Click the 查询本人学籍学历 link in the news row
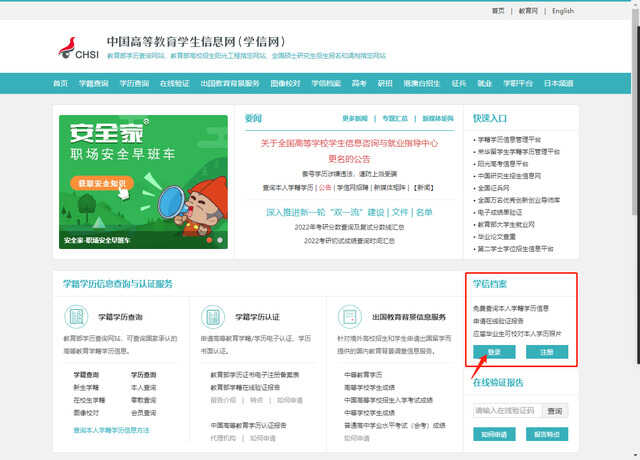640x460 pixels. point(288,188)
